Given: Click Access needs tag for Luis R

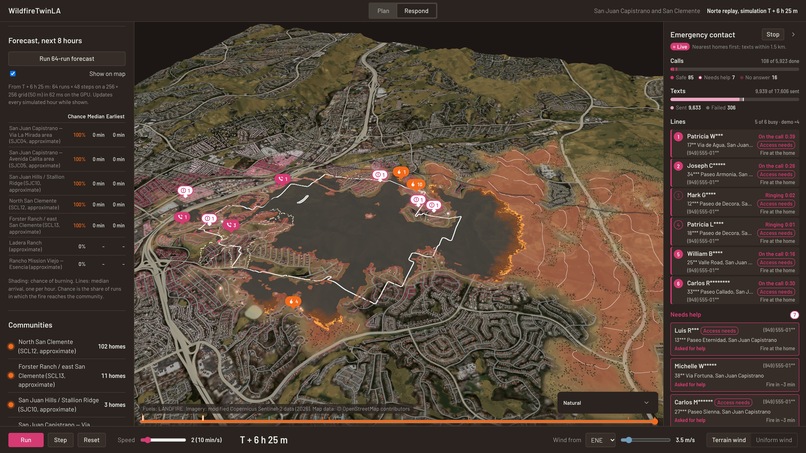Looking at the screenshot, I should pos(719,331).
